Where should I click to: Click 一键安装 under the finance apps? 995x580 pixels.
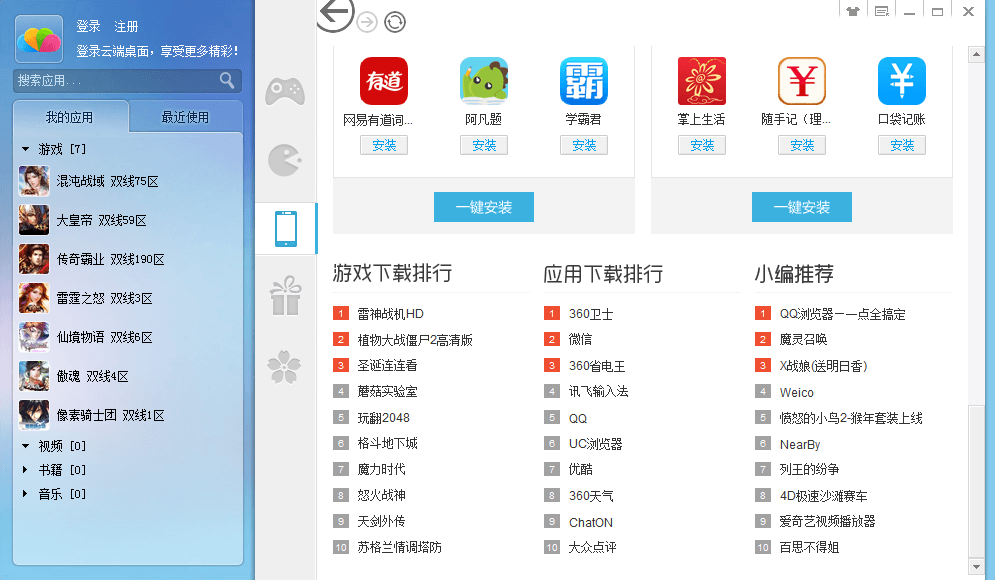pyautogui.click(x=801, y=207)
